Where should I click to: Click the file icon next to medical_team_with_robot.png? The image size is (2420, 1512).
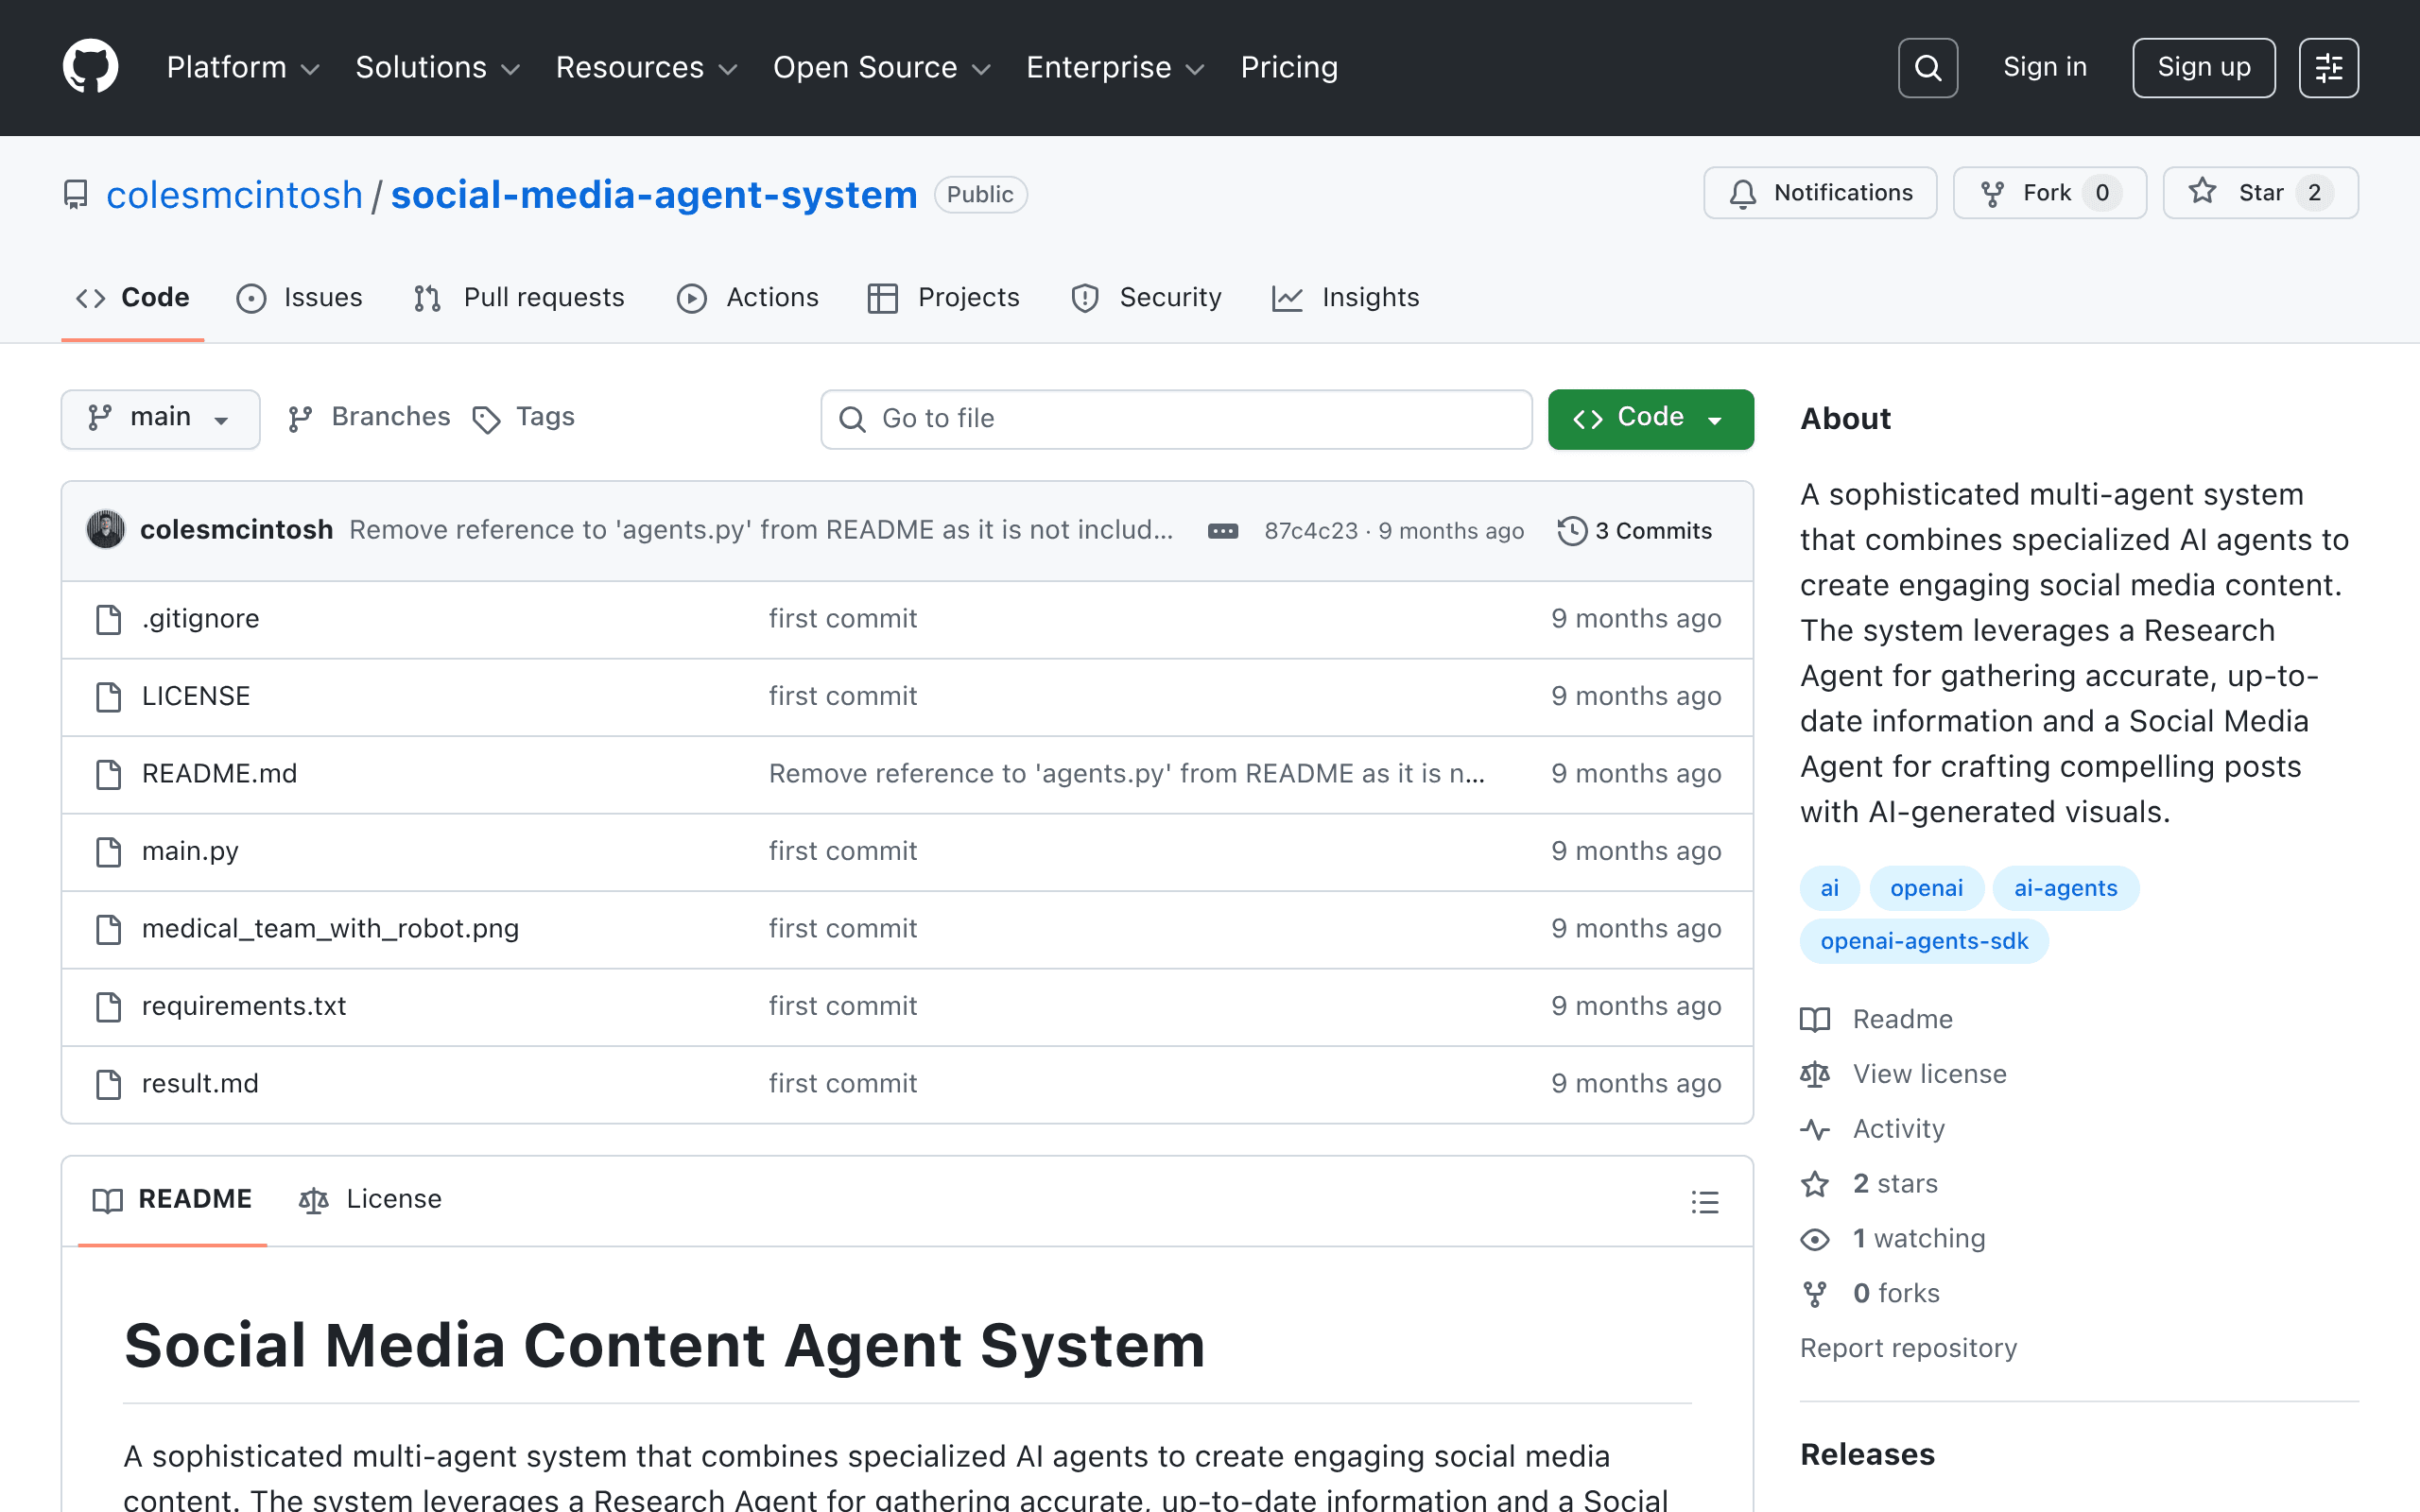[108, 929]
